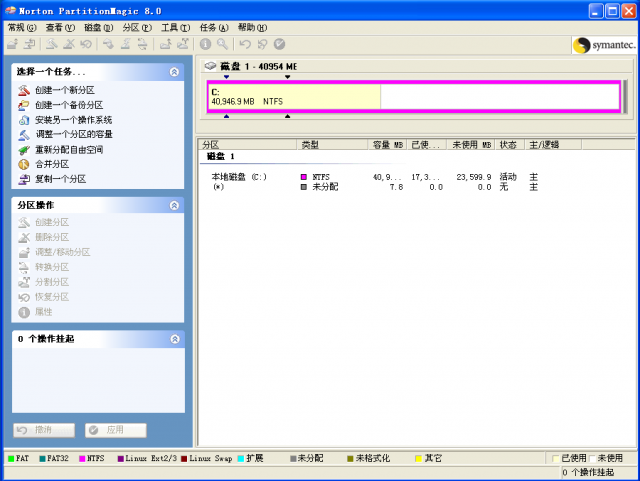Click the icon beside 转换分区 in sidebar

coord(24,267)
